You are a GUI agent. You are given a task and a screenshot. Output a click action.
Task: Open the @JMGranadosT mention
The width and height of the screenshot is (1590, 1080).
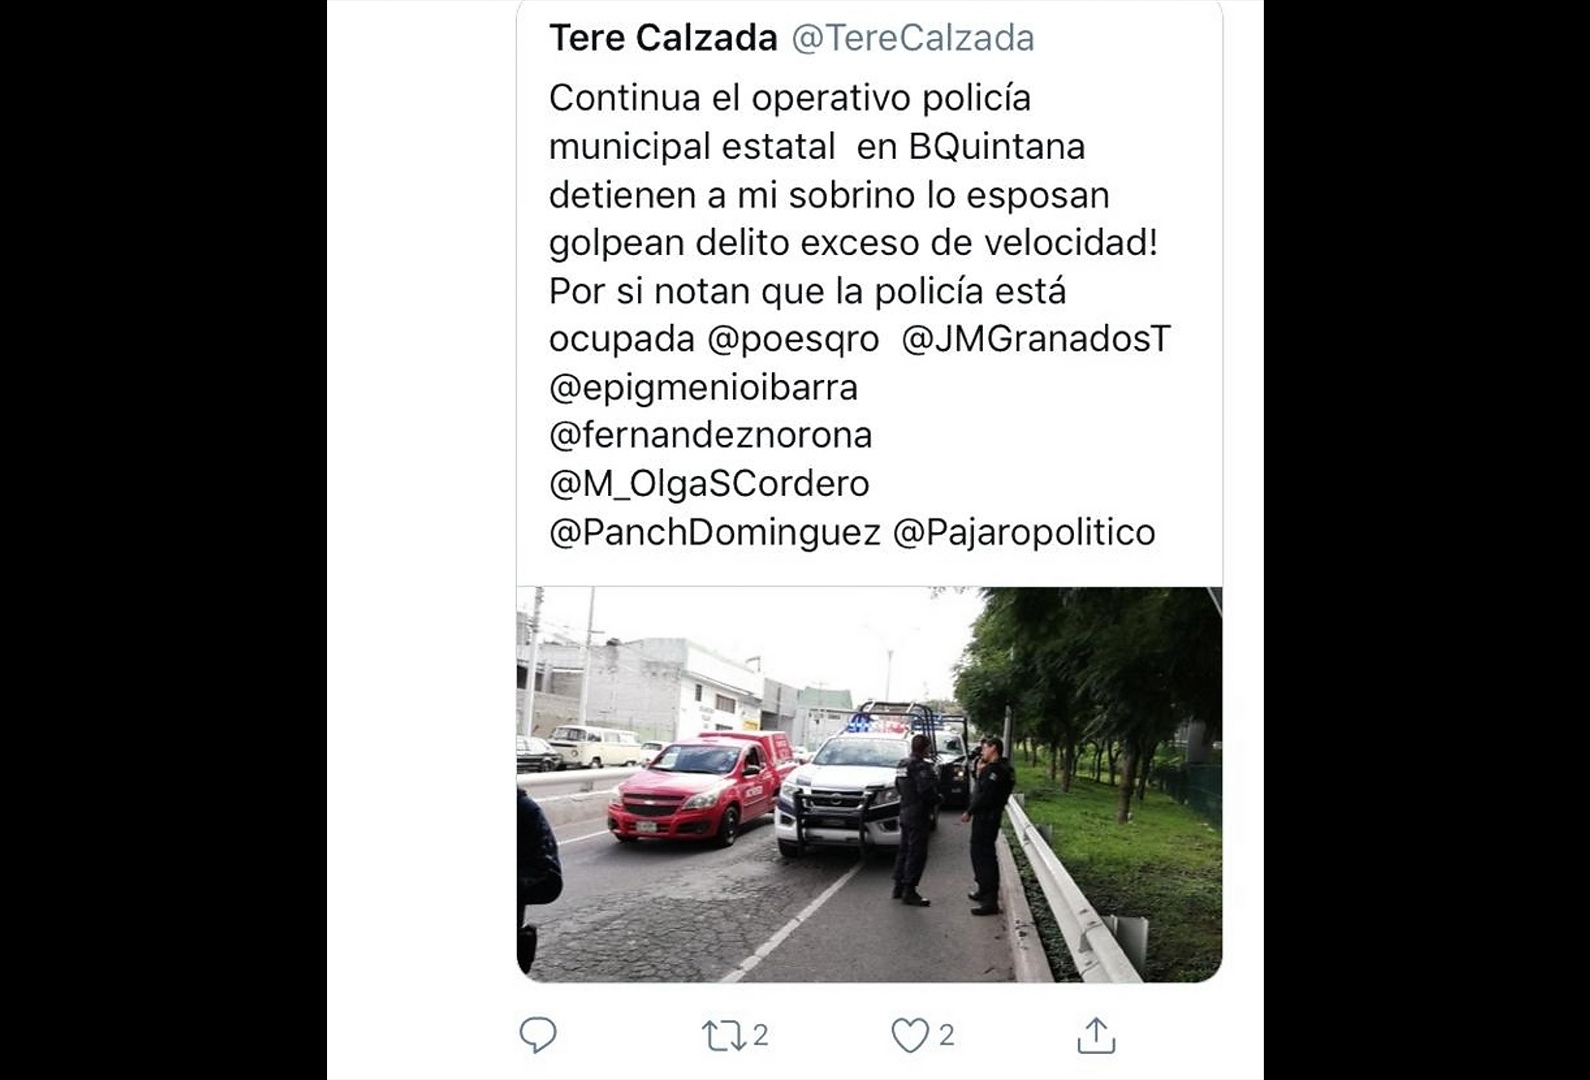click(x=1036, y=339)
